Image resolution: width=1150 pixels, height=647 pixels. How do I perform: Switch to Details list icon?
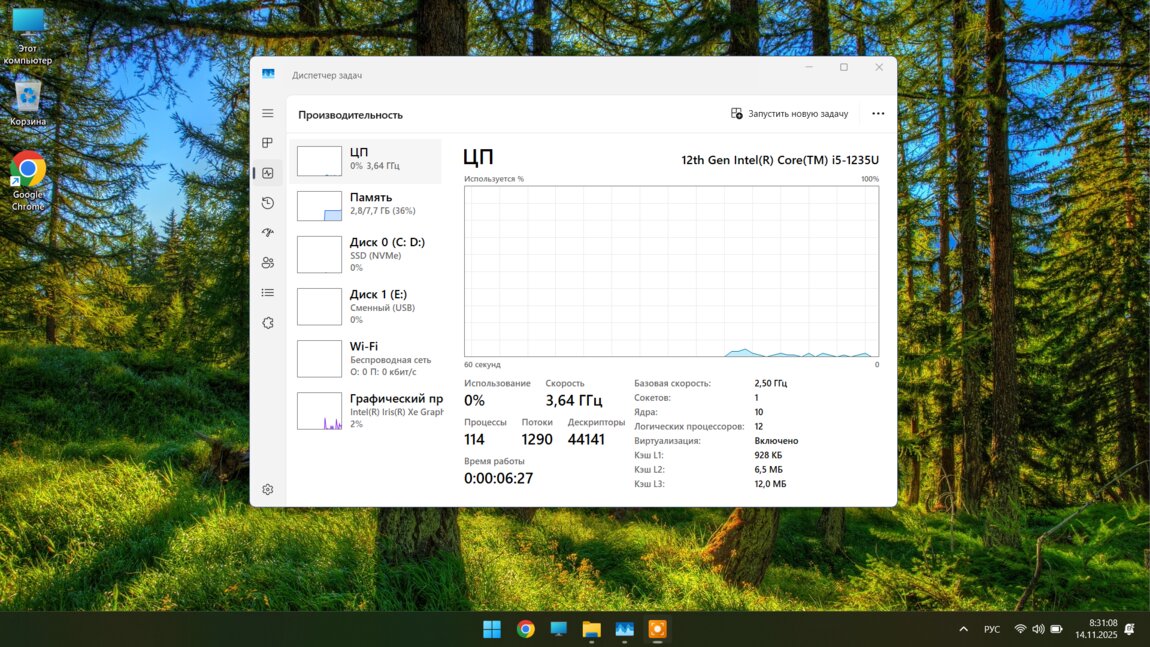[267, 293]
